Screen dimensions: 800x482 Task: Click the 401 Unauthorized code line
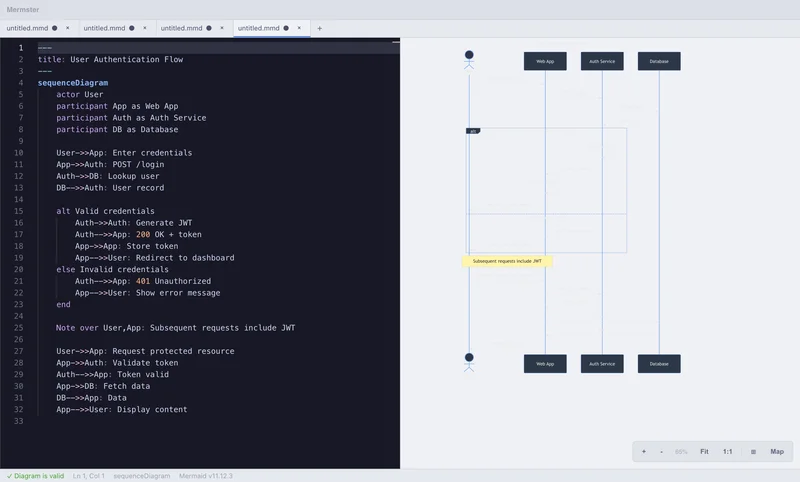(143, 281)
